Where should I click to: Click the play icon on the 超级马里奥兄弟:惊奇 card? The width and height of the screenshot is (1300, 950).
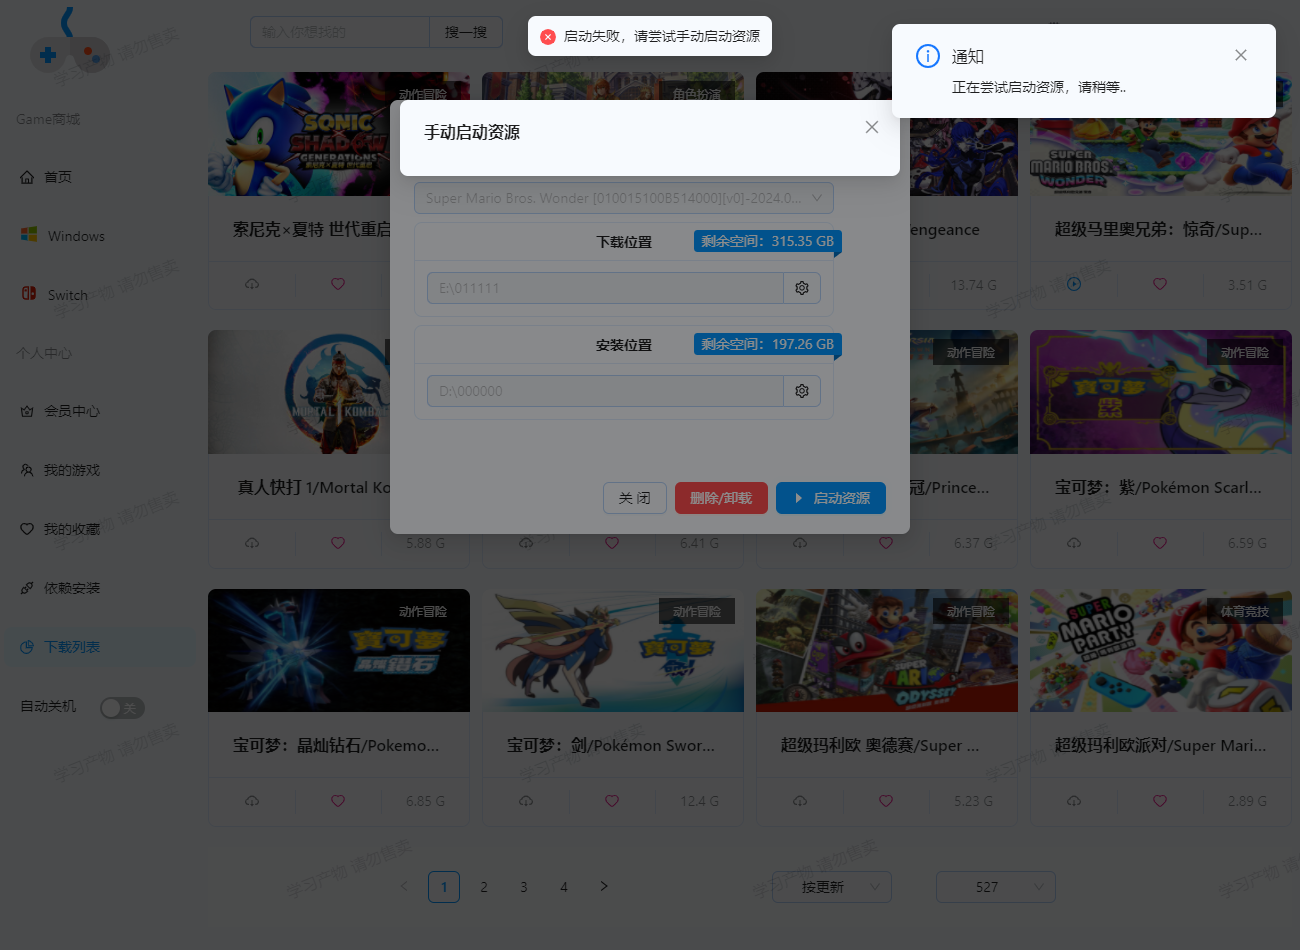(1074, 284)
